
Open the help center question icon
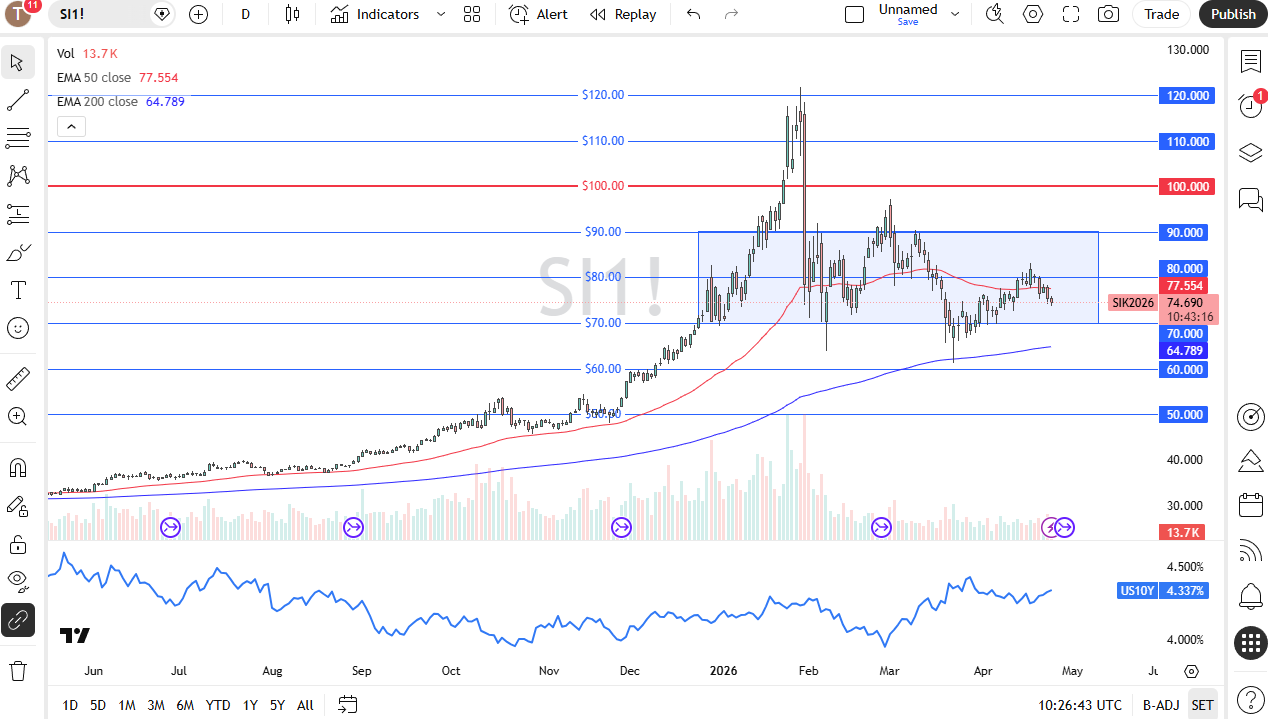[1250, 700]
